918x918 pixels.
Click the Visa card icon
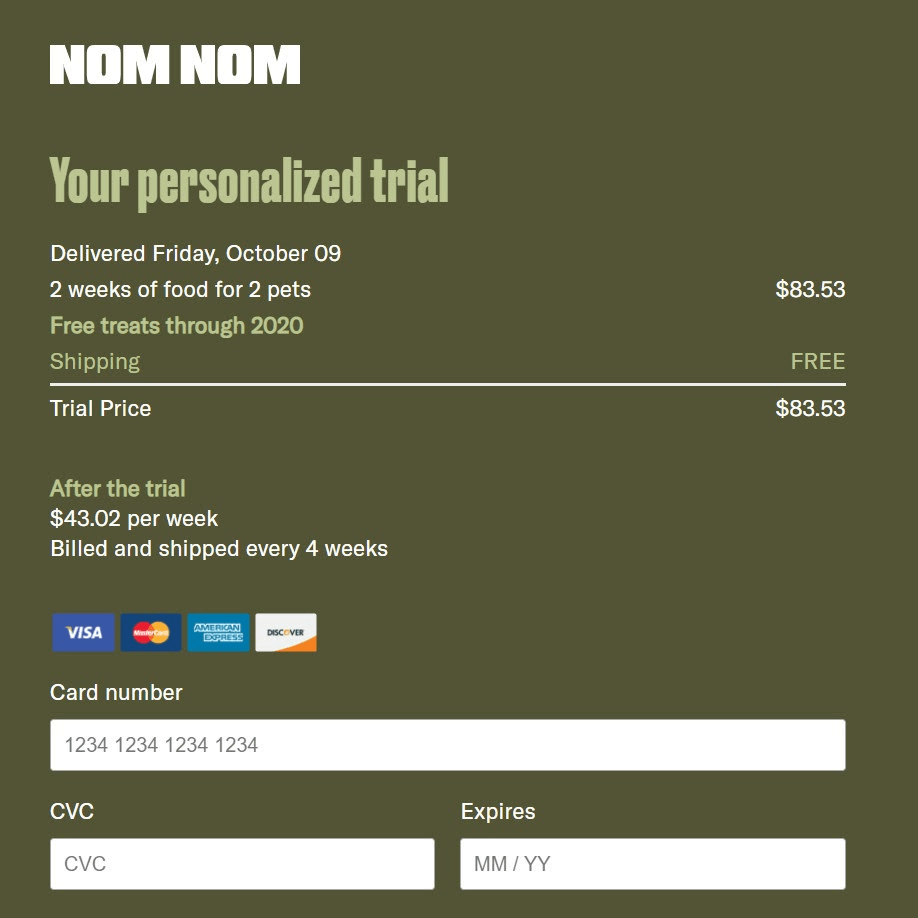click(84, 633)
